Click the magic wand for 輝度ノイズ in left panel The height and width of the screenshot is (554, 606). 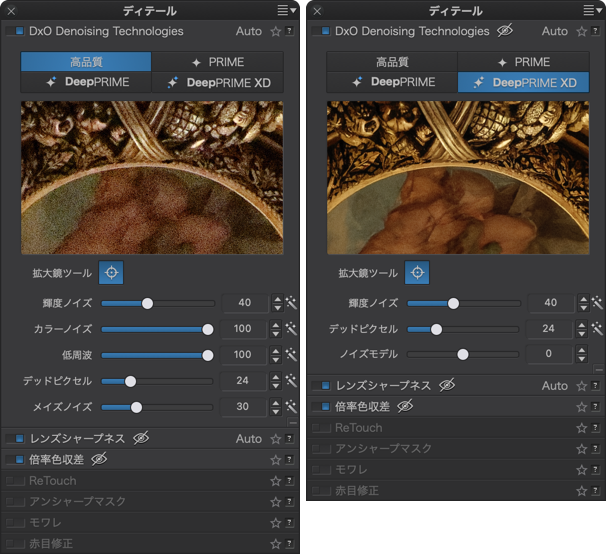[291, 303]
